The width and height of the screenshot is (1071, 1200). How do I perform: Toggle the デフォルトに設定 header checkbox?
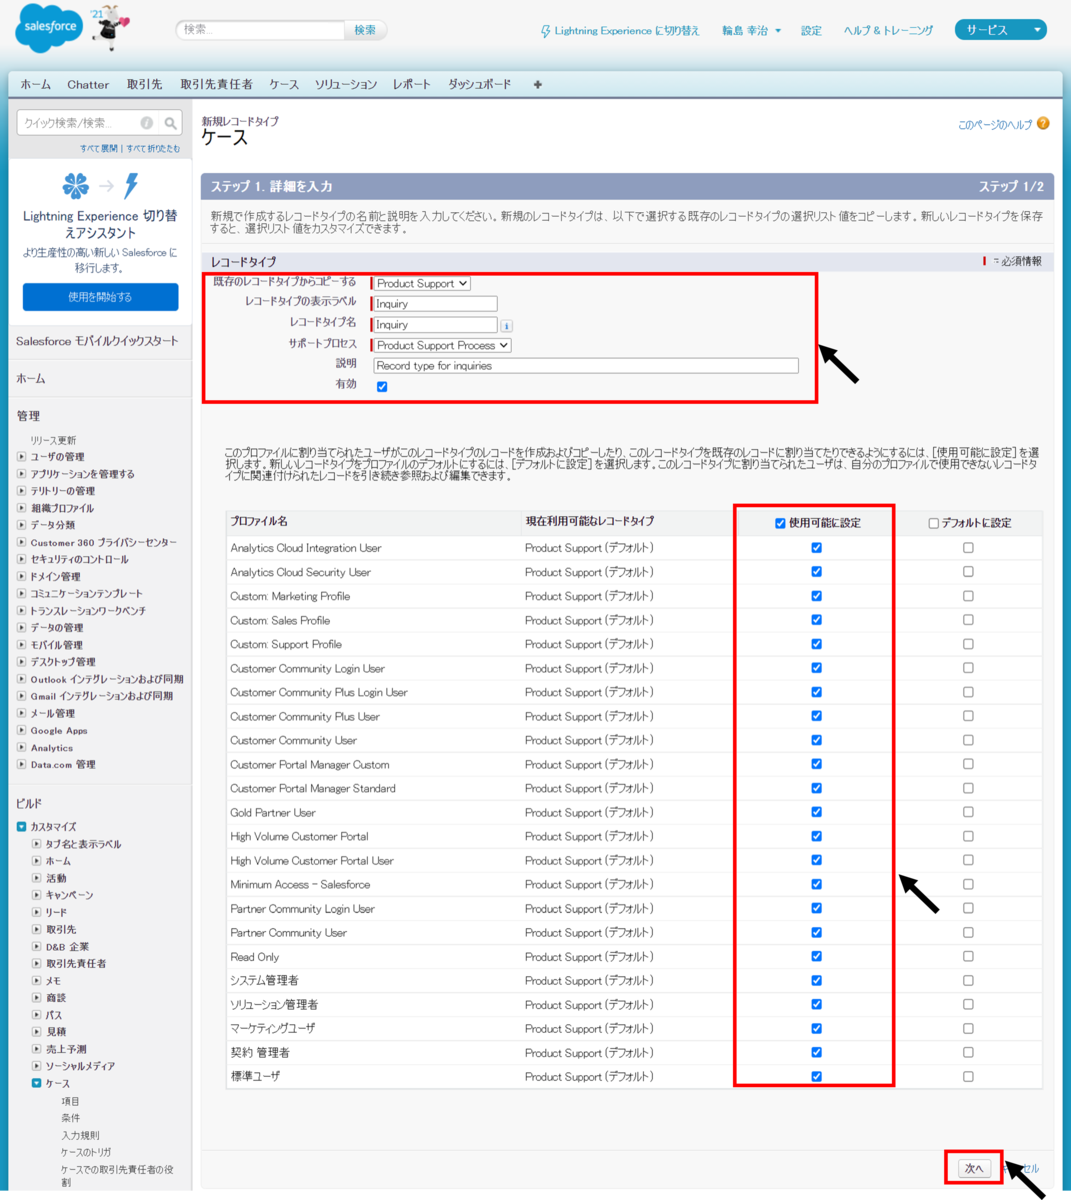pos(933,523)
